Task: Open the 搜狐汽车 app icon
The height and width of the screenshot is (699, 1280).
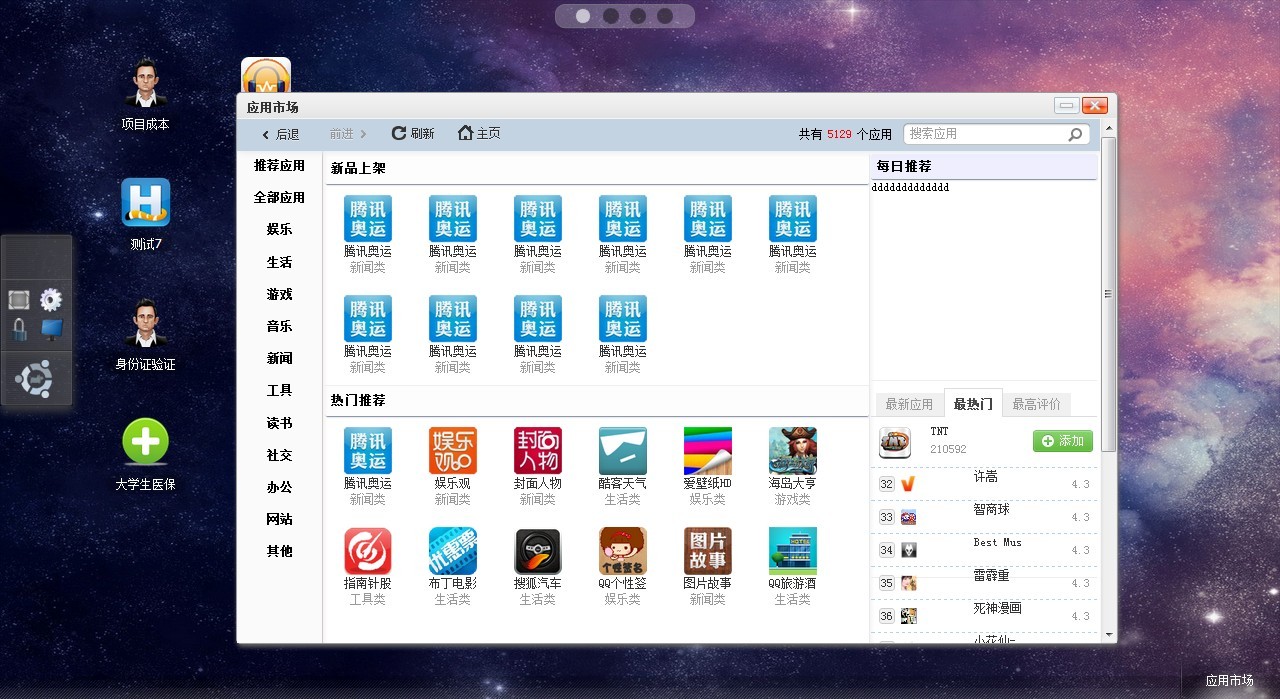Action: (538, 551)
